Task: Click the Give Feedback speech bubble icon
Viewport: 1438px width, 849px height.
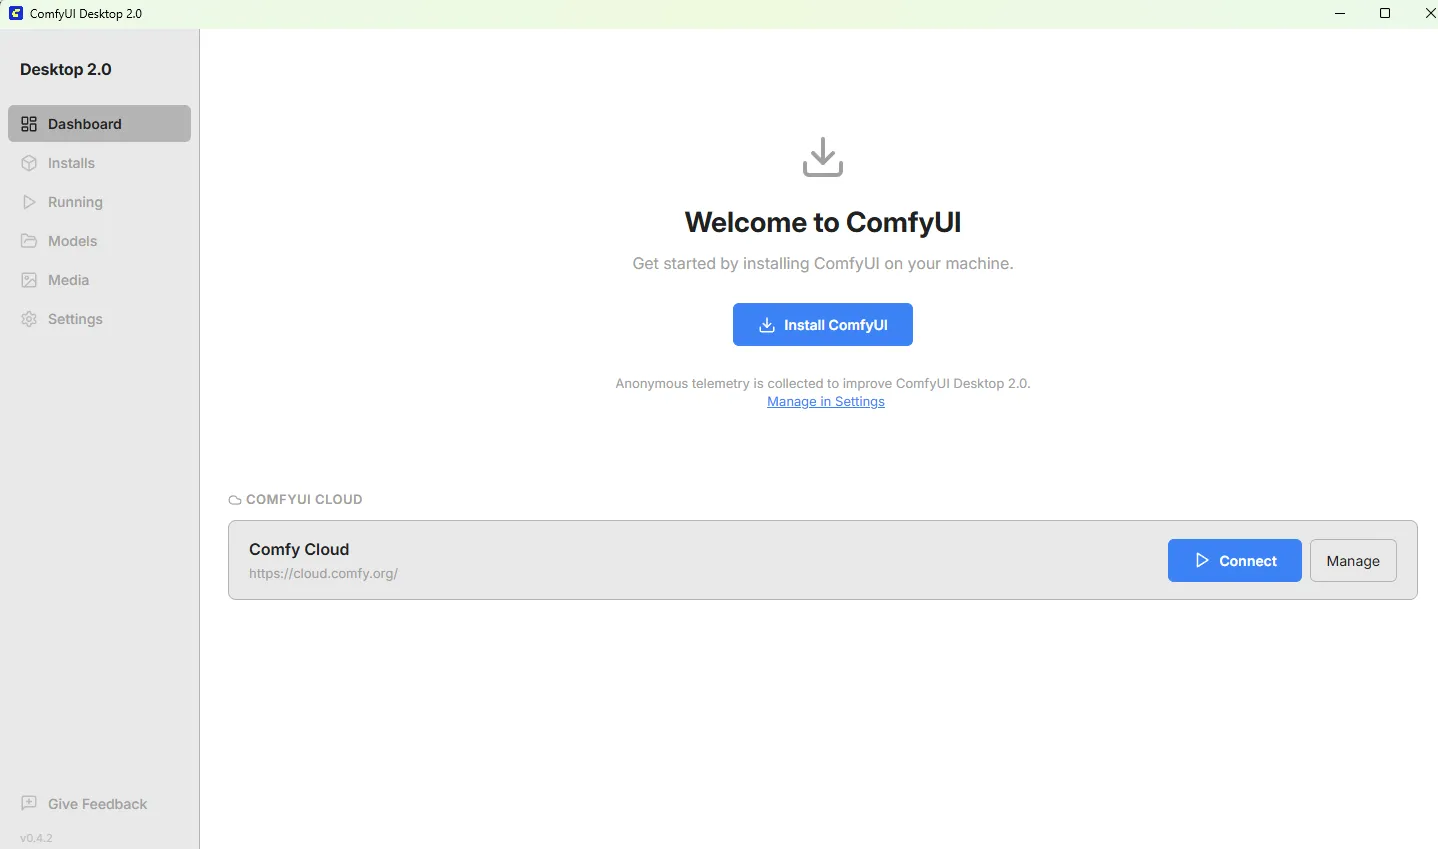Action: pos(29,803)
